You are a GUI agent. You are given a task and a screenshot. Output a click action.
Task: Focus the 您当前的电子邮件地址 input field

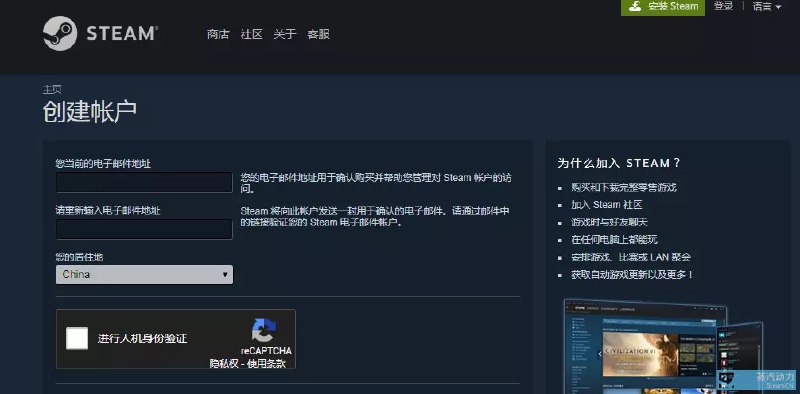[144, 182]
